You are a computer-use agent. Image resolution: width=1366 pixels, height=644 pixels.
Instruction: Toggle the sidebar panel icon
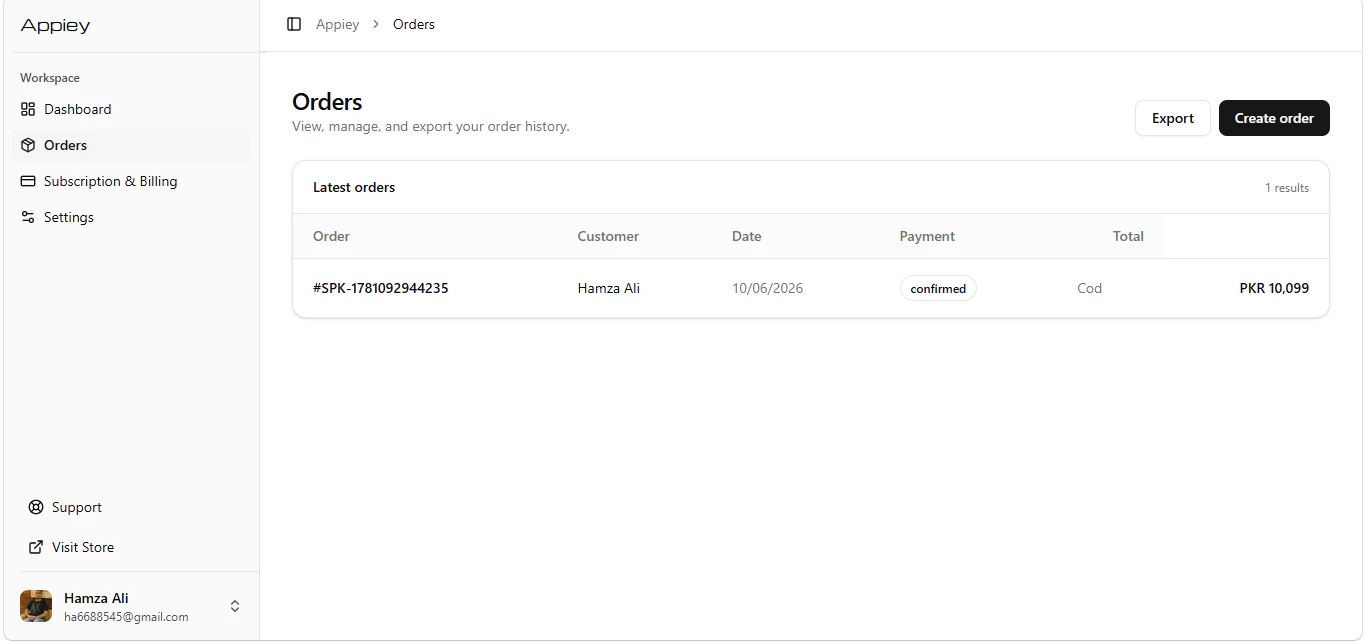294,24
